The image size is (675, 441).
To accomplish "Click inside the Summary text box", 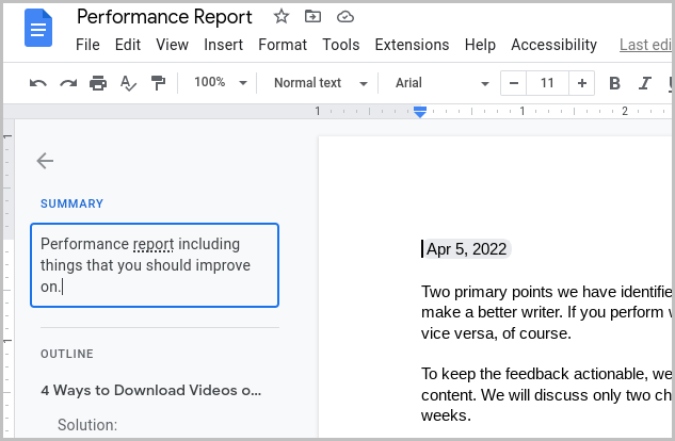I will coord(155,265).
